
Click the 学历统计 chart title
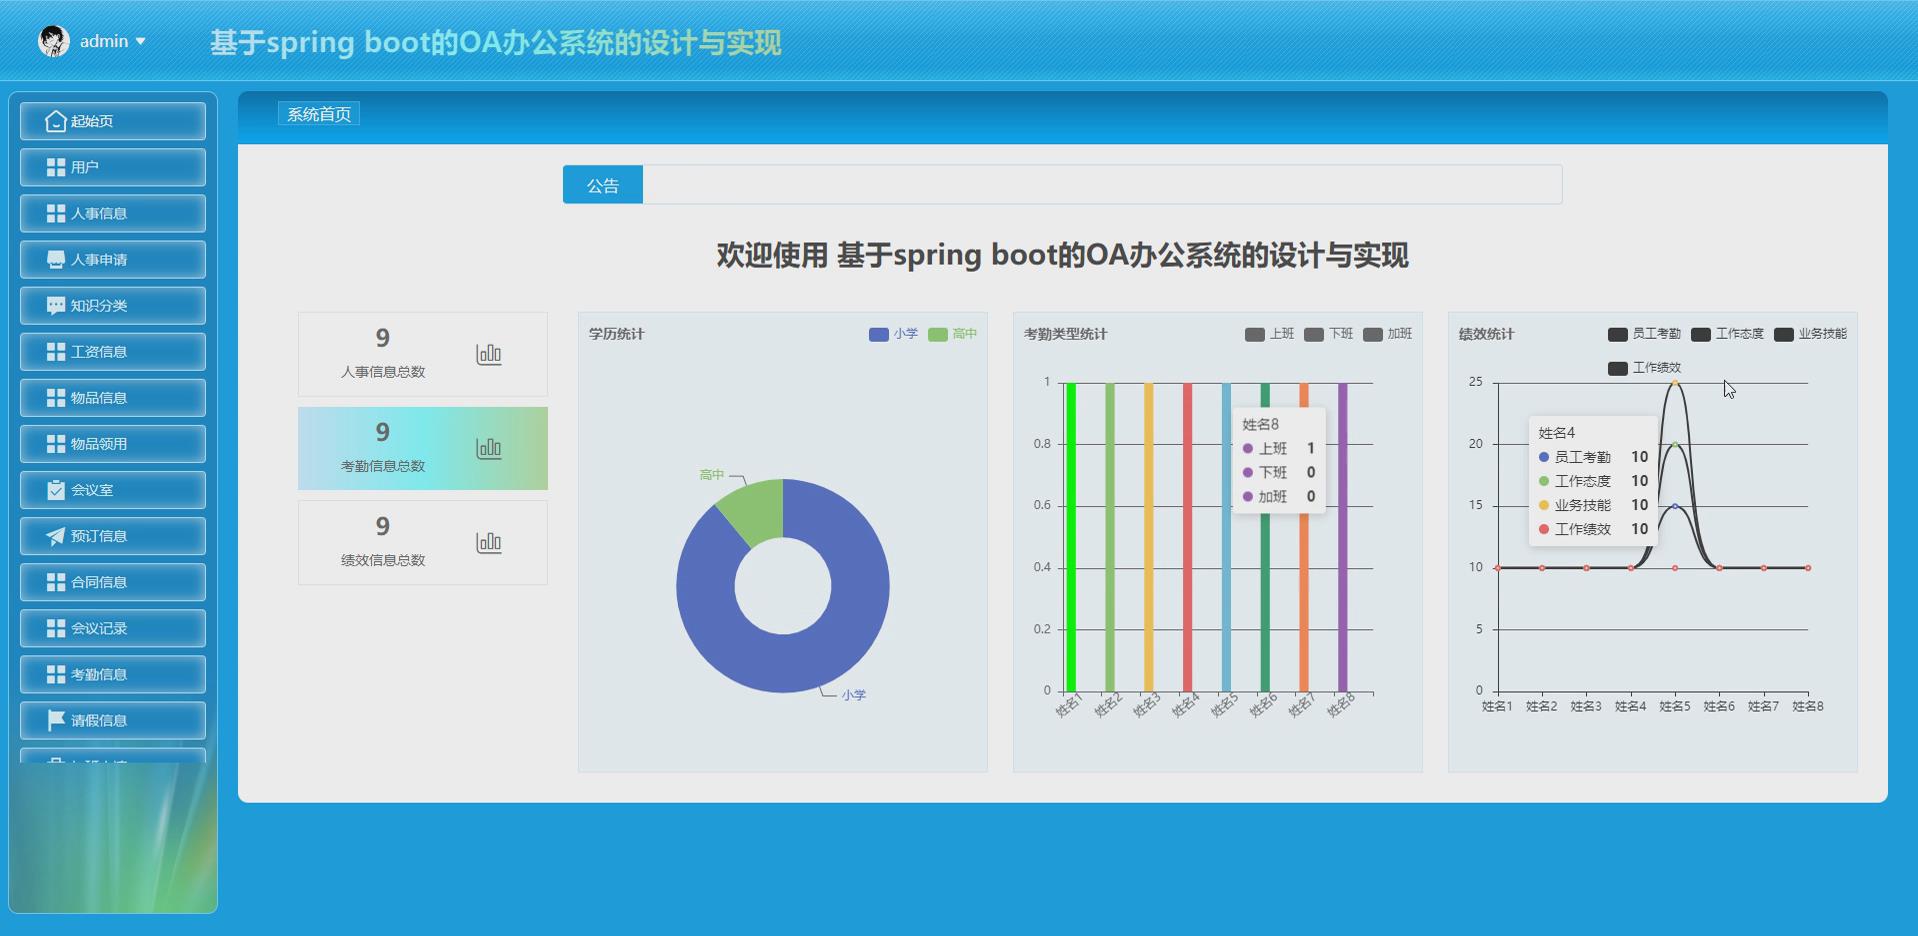tap(616, 334)
